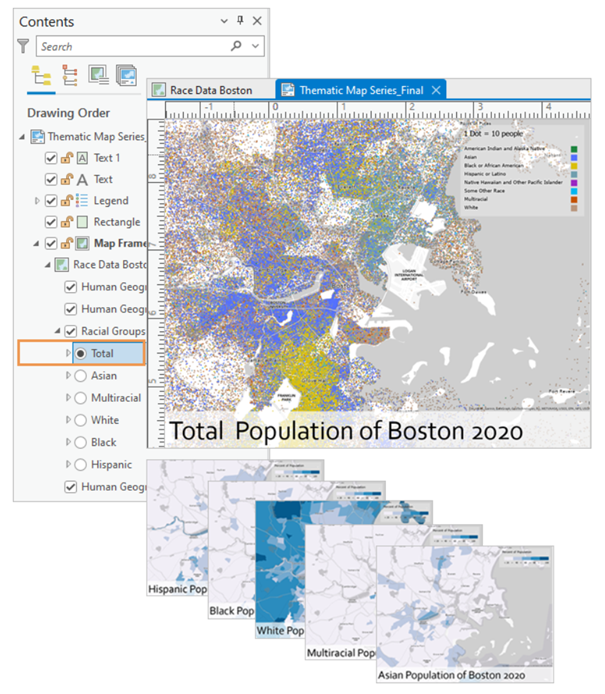Open Contents pane options dropdown chevron
This screenshot has height=694, width=605.
click(224, 21)
